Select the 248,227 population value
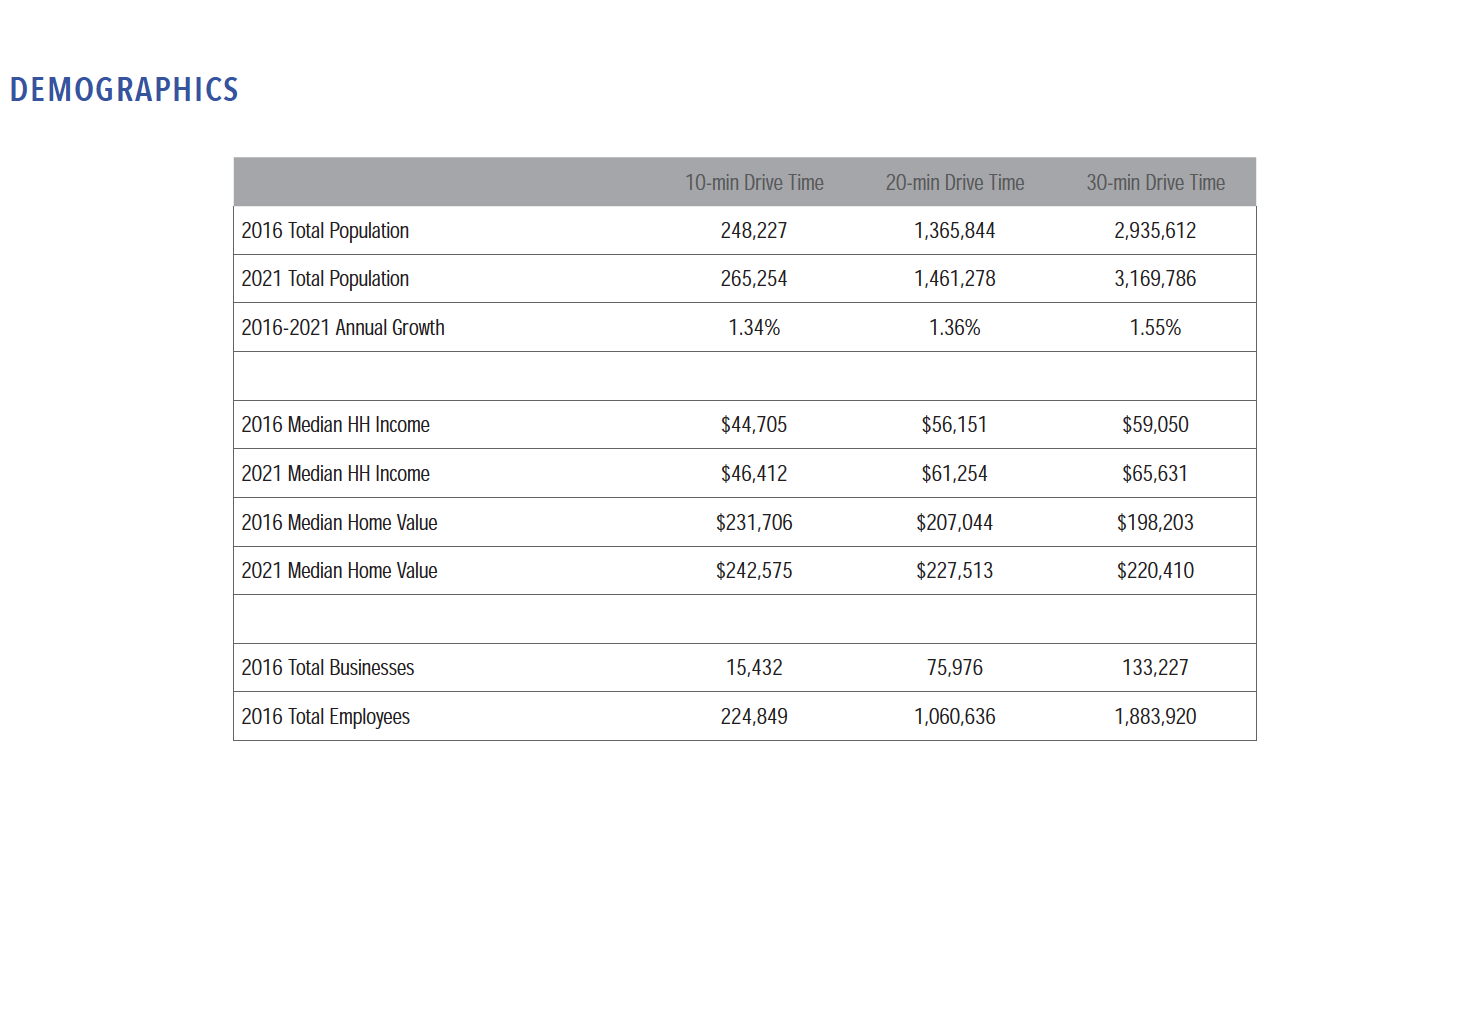Viewport: 1479px width, 1013px height. [754, 231]
